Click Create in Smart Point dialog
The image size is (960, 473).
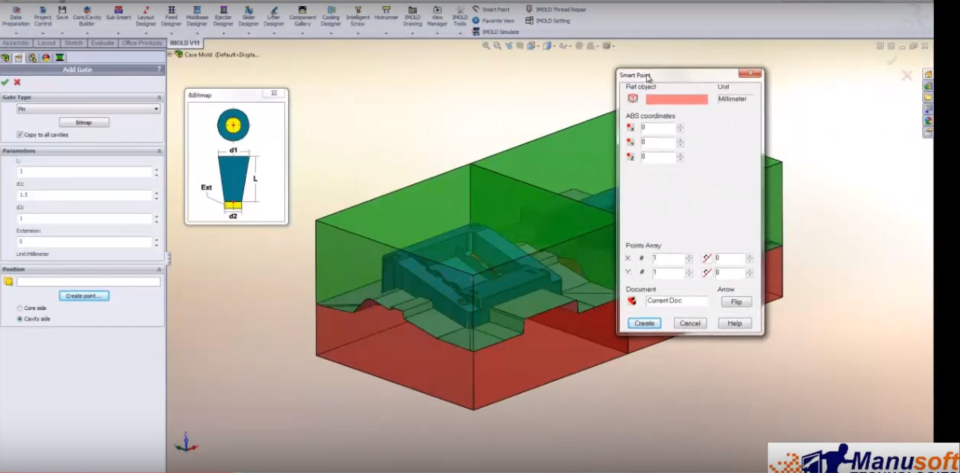point(644,323)
